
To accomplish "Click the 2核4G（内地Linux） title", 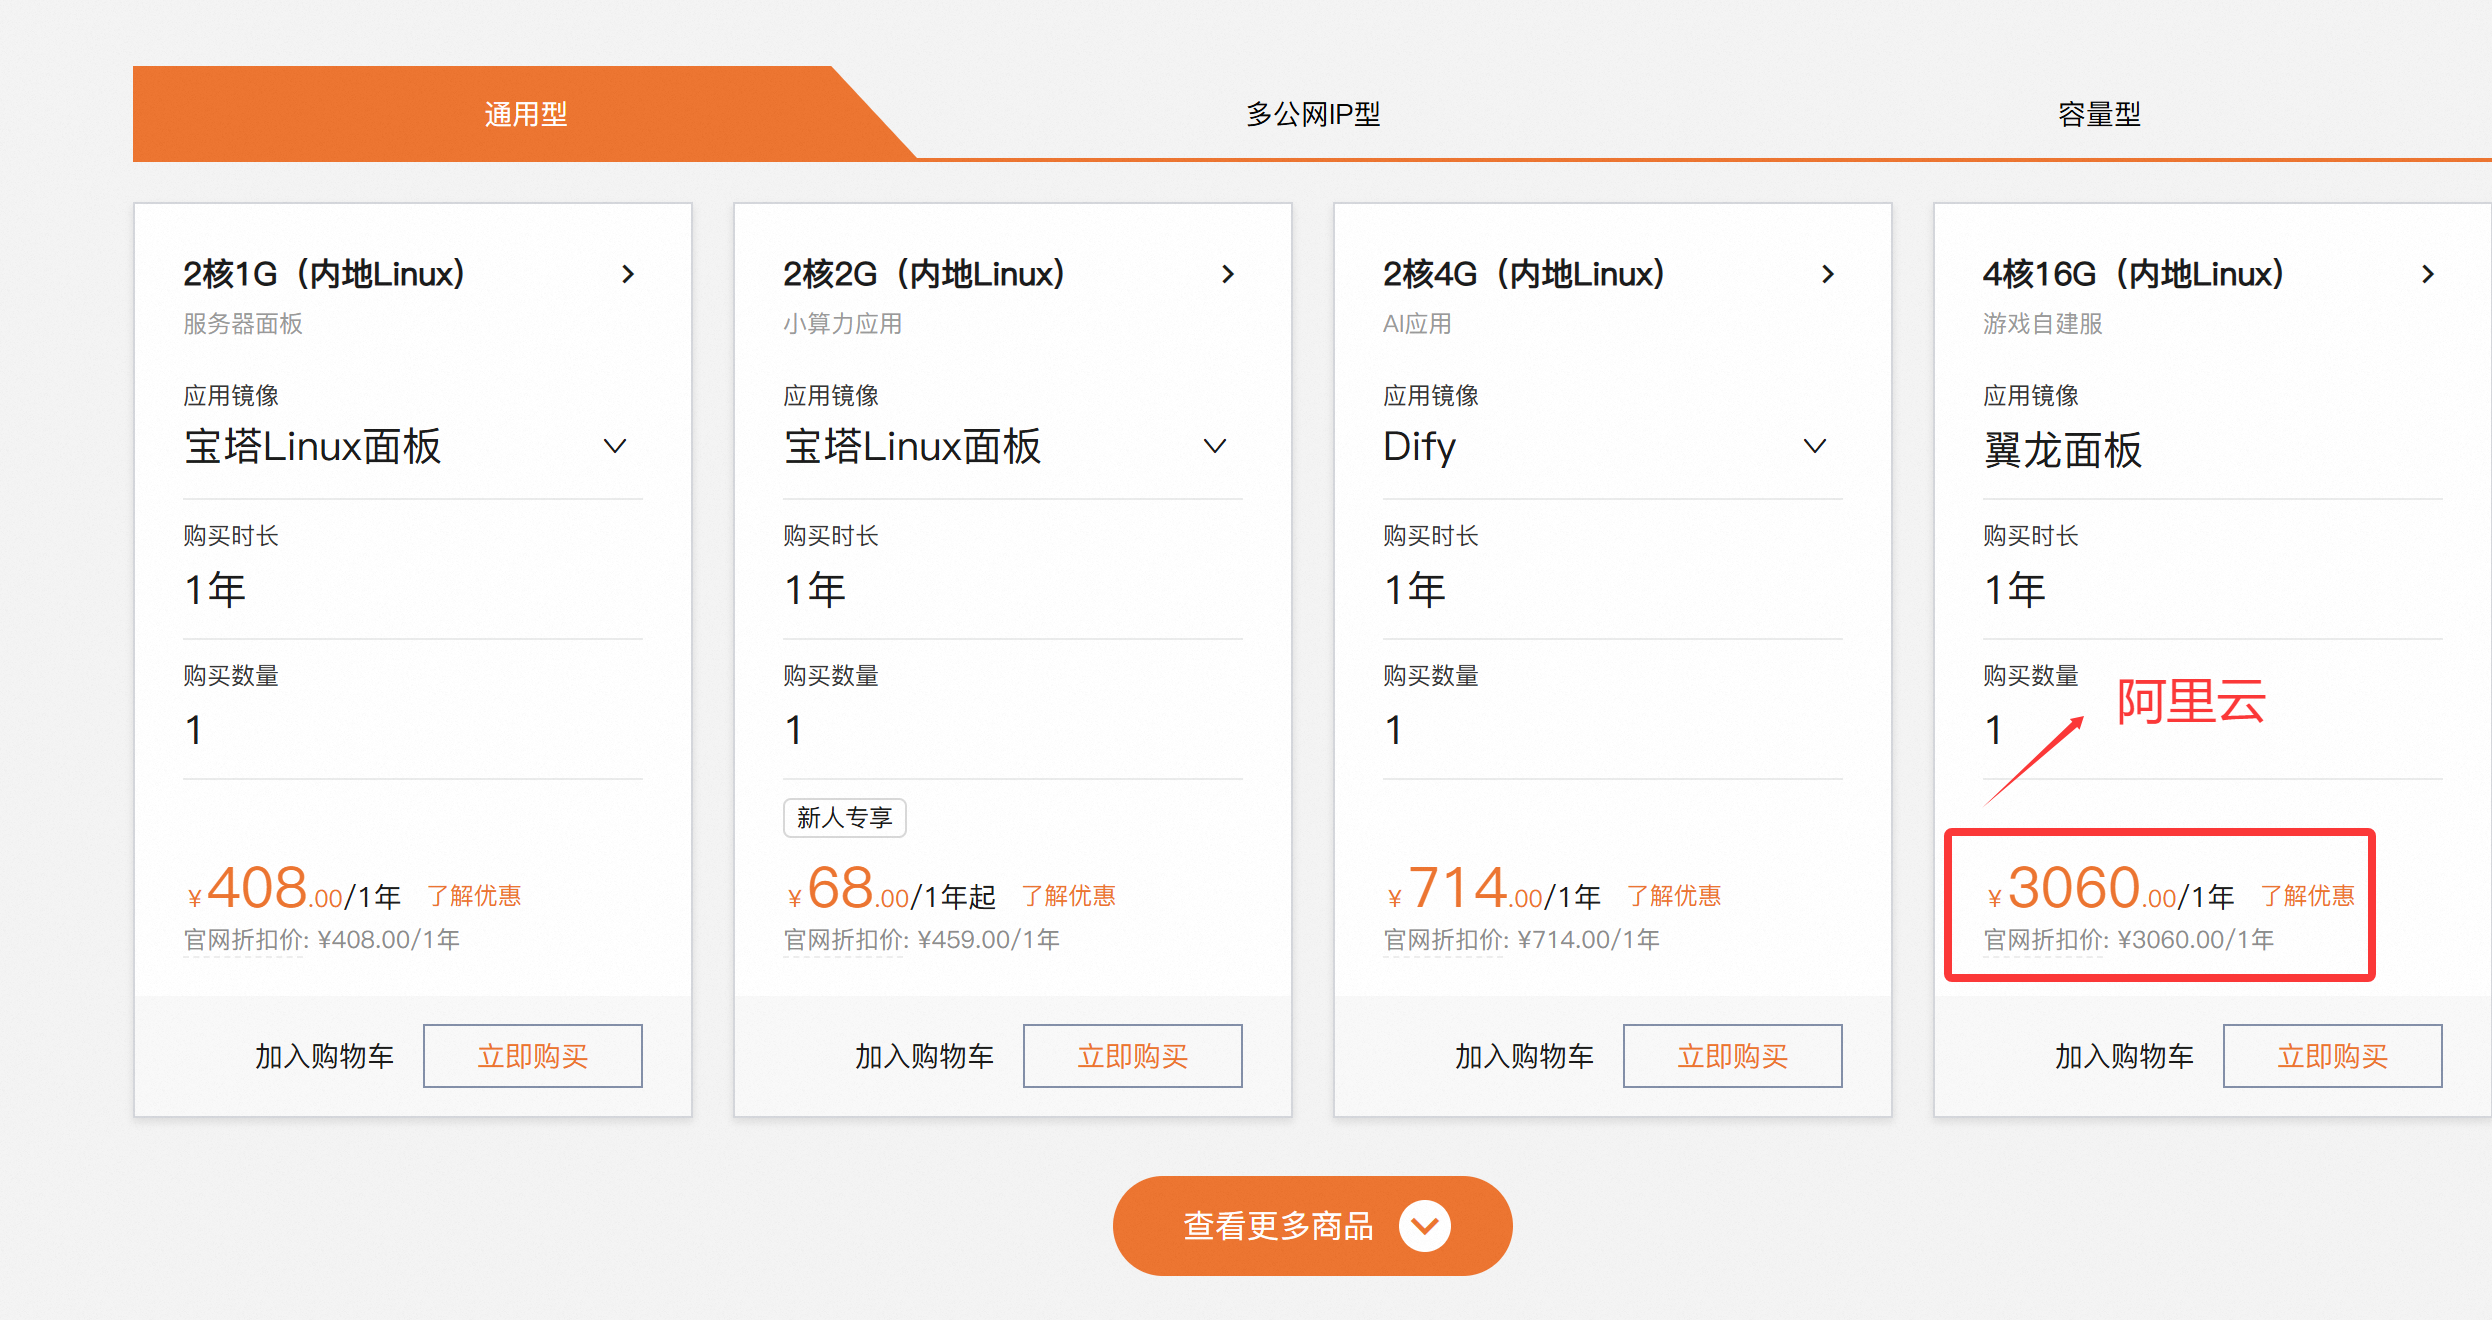I will point(1524,274).
